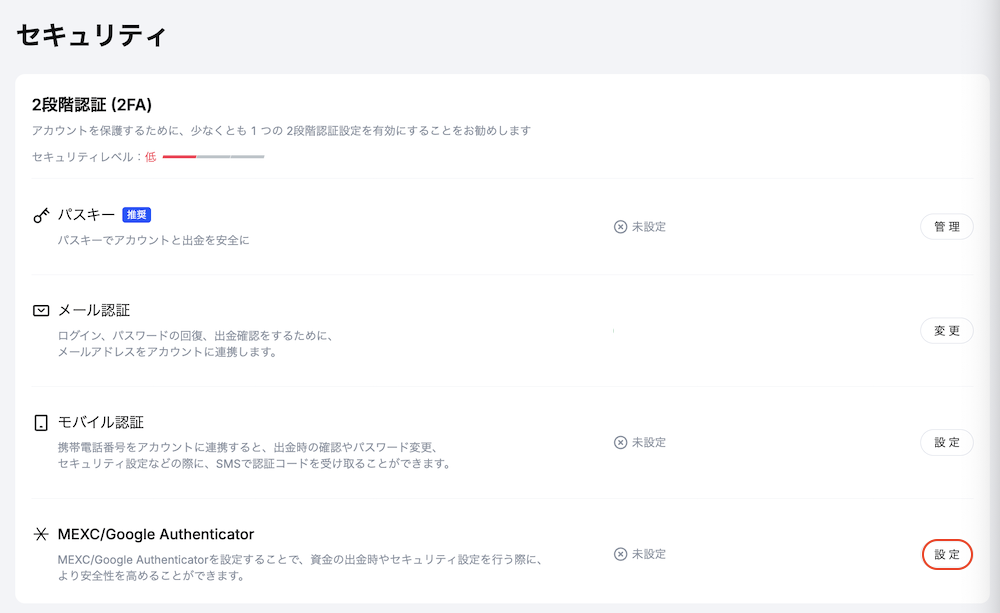Click the Authenticator row's 未設定 status icon
Viewport: 1000px width, 613px height.
[x=620, y=554]
